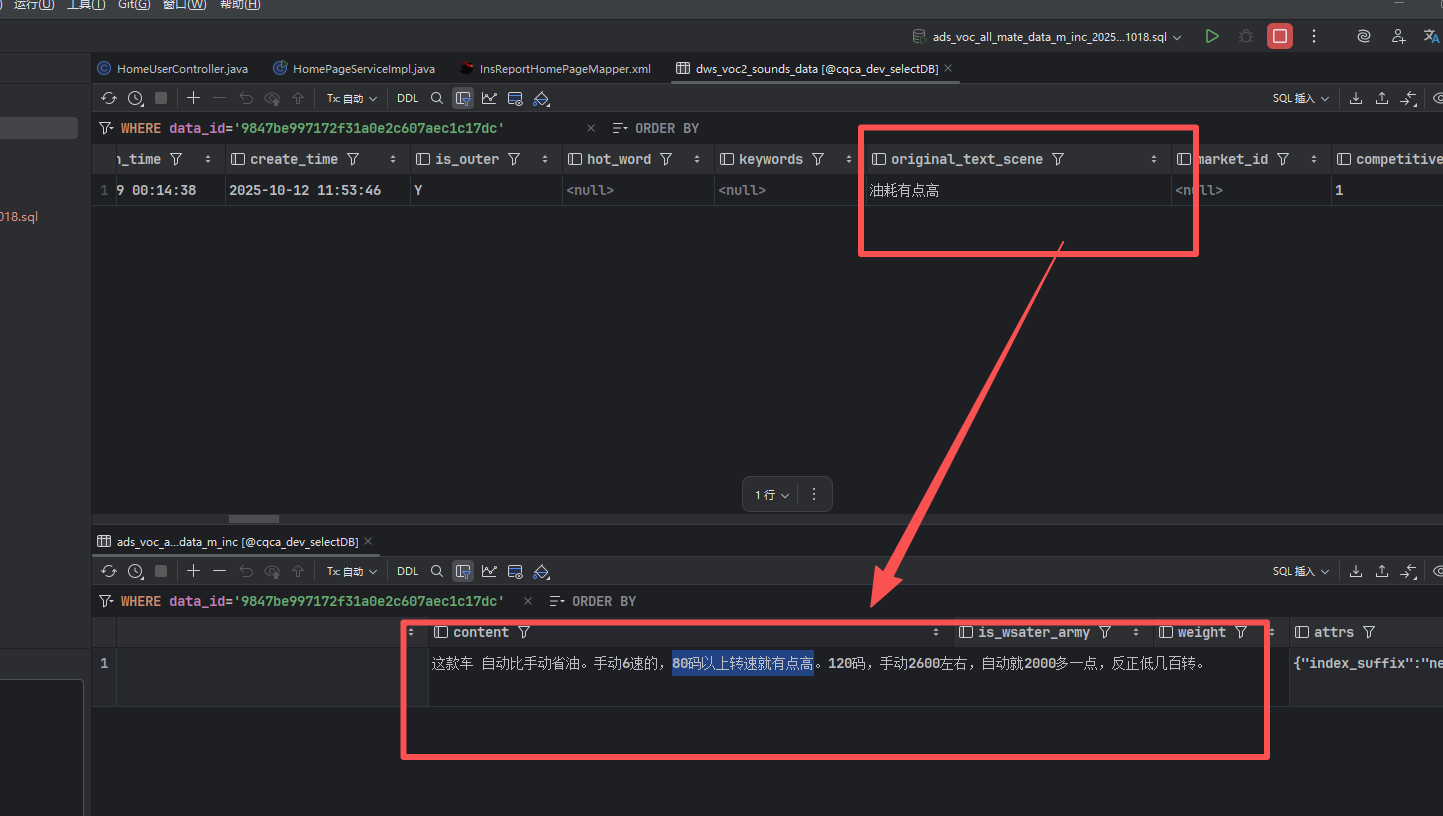Add a new row in the upper table
Viewport: 1443px width, 816px height.
point(194,99)
